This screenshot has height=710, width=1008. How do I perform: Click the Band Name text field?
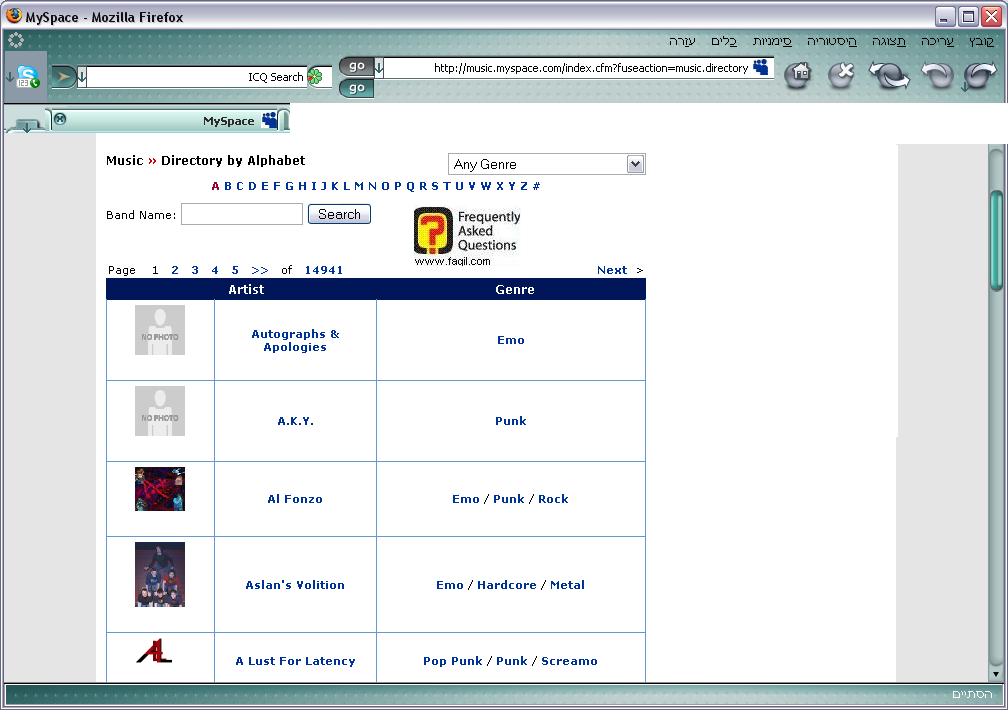pos(241,214)
